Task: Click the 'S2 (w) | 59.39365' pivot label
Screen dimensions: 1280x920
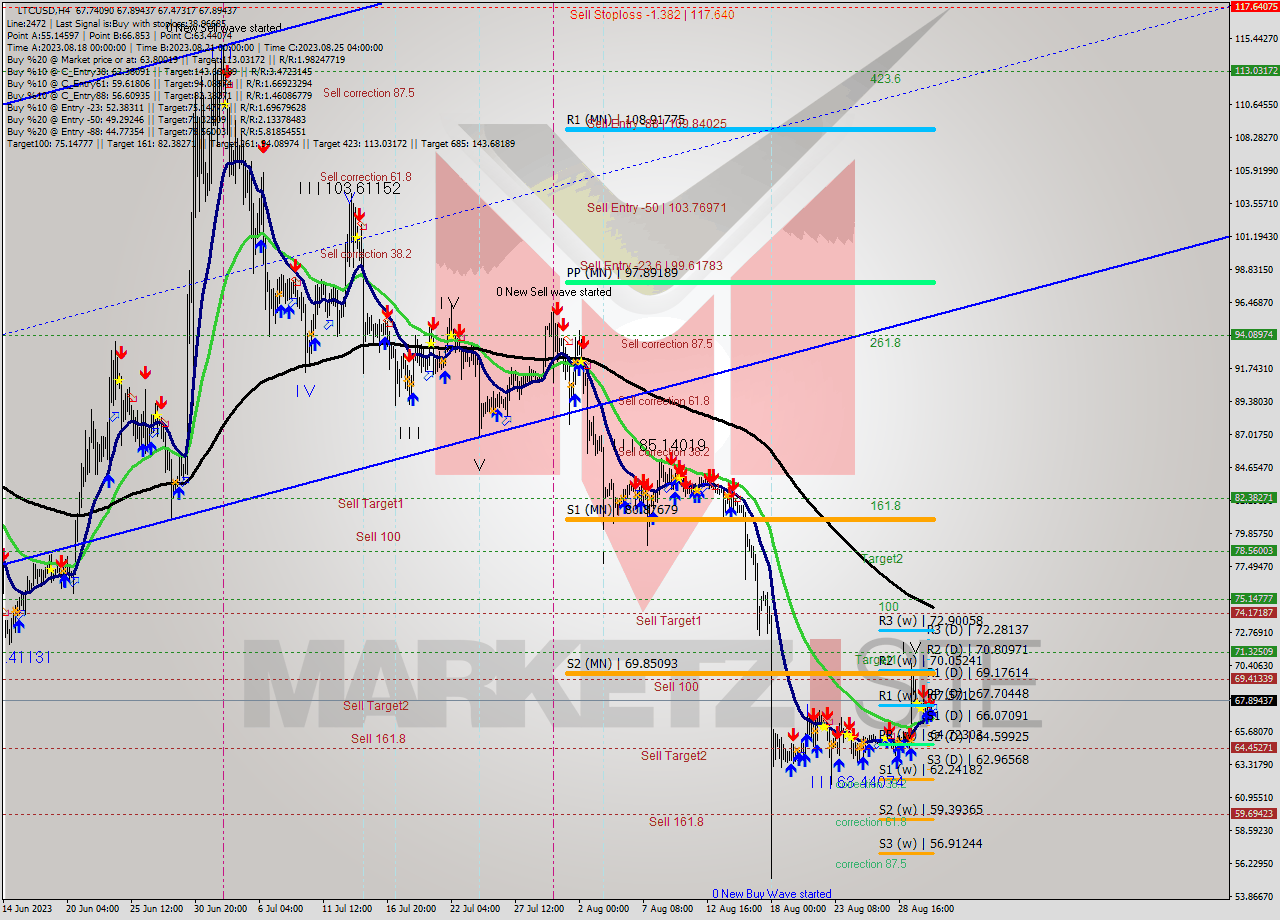Action: coord(930,810)
